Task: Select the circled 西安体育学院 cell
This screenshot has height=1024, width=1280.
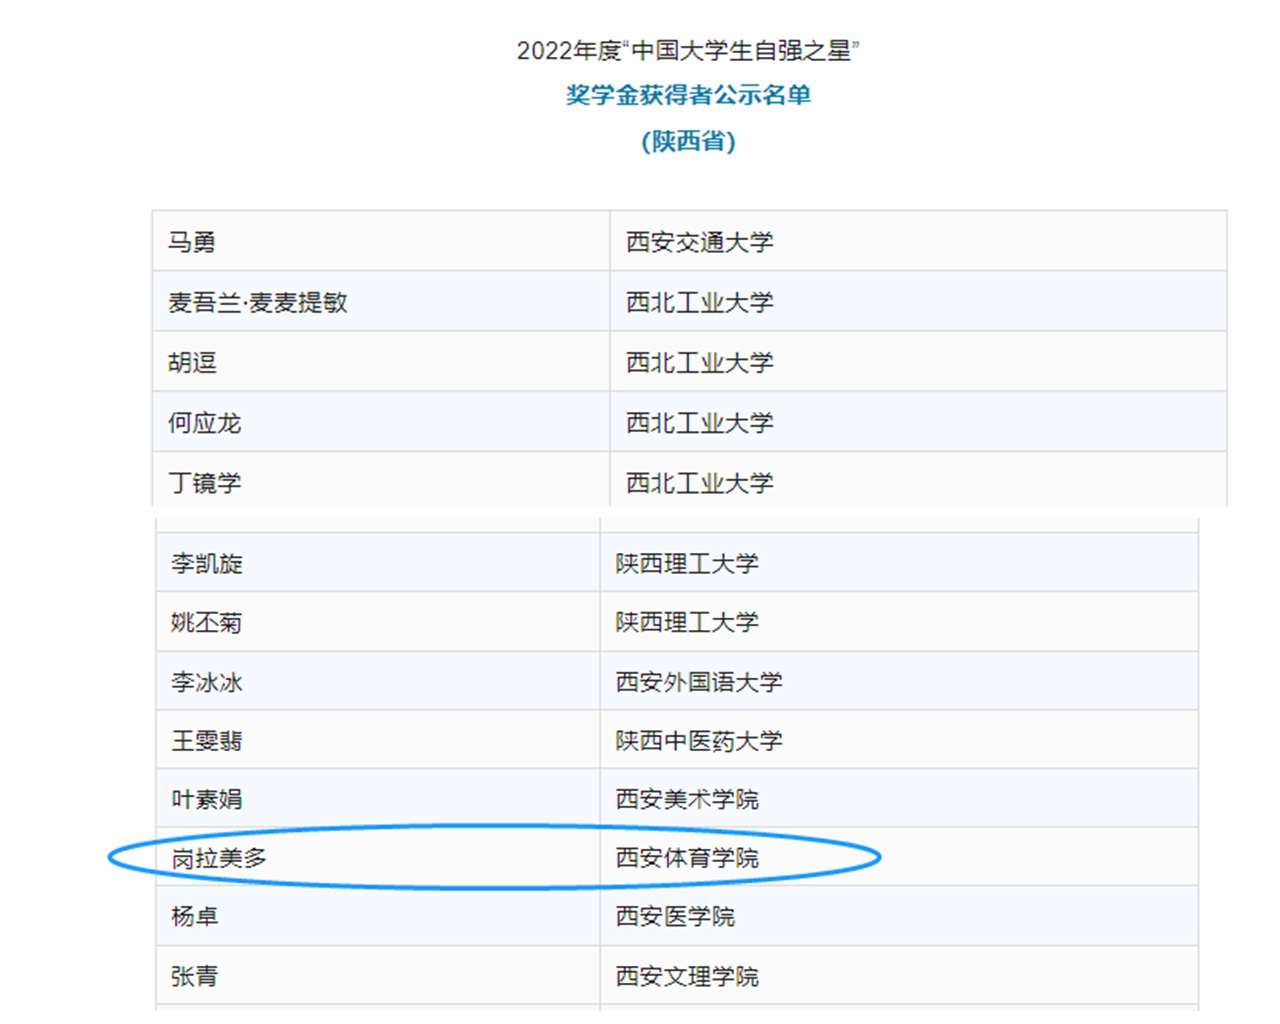Action: 687,858
